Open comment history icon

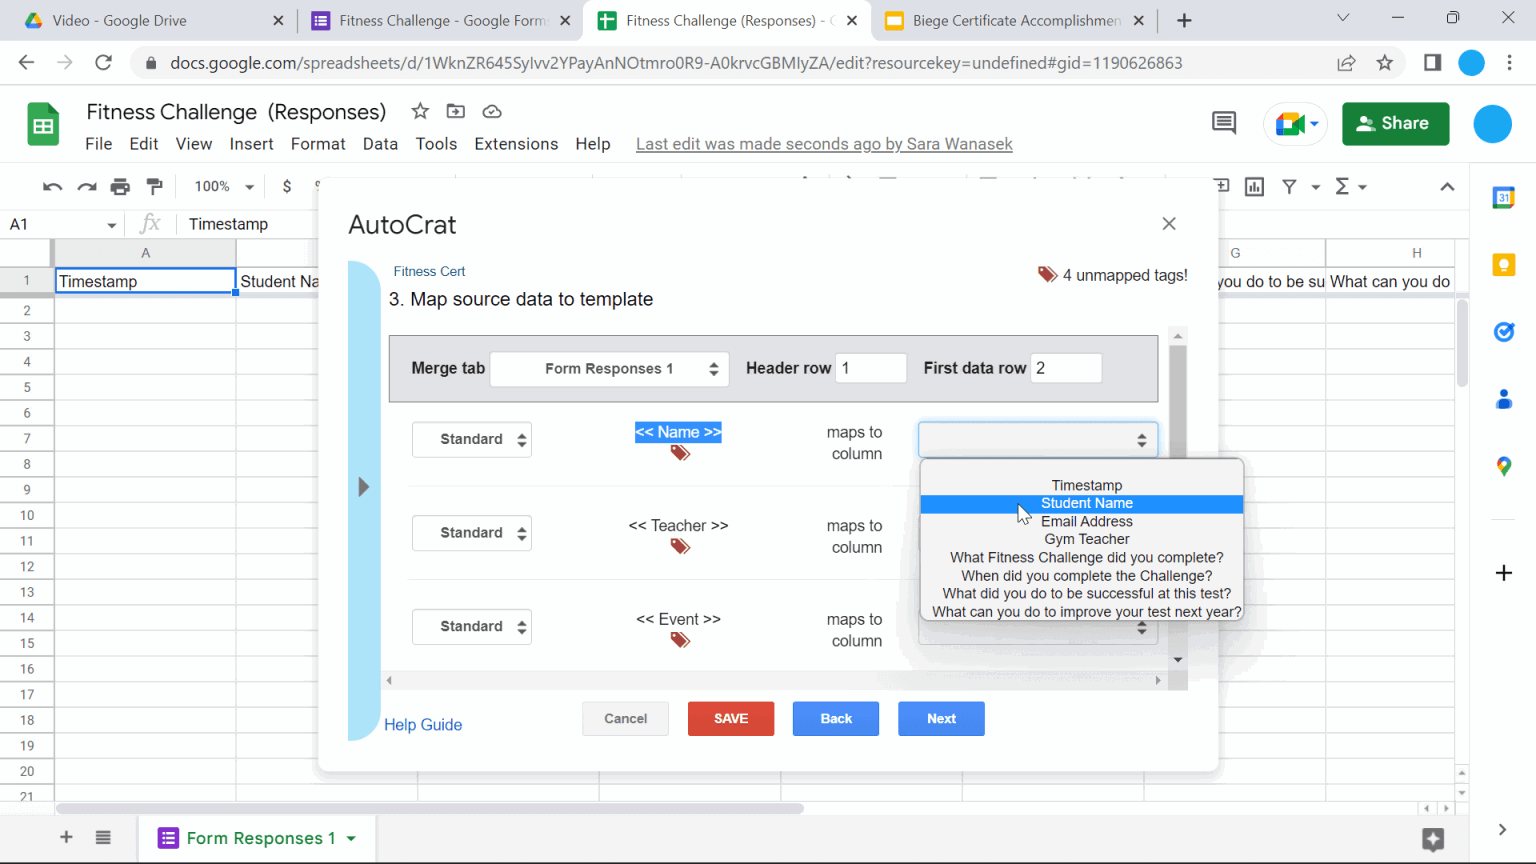point(1222,122)
